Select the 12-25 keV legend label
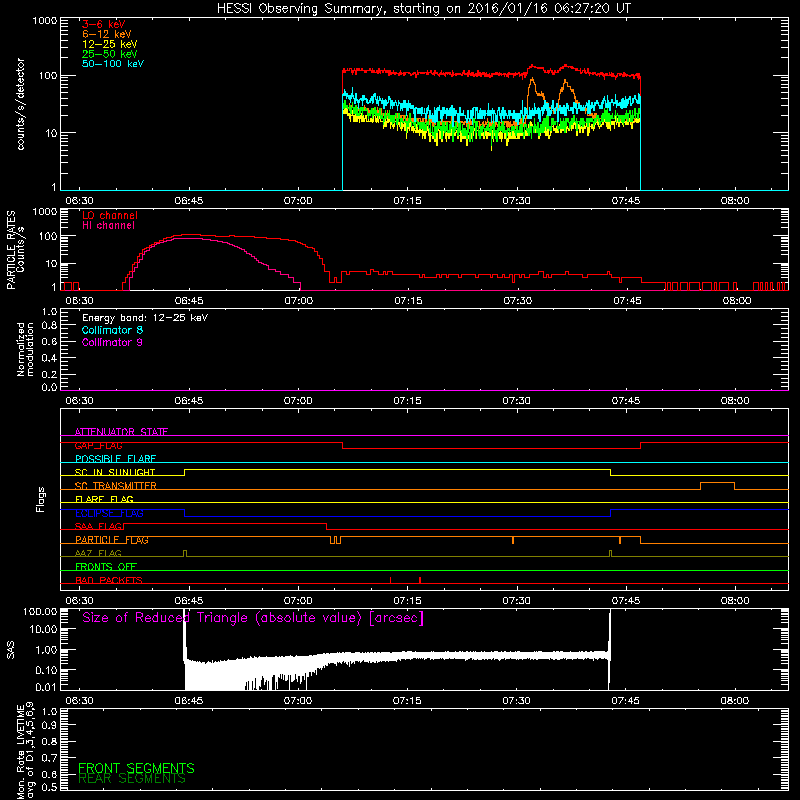The height and width of the screenshot is (800, 800). (110, 44)
